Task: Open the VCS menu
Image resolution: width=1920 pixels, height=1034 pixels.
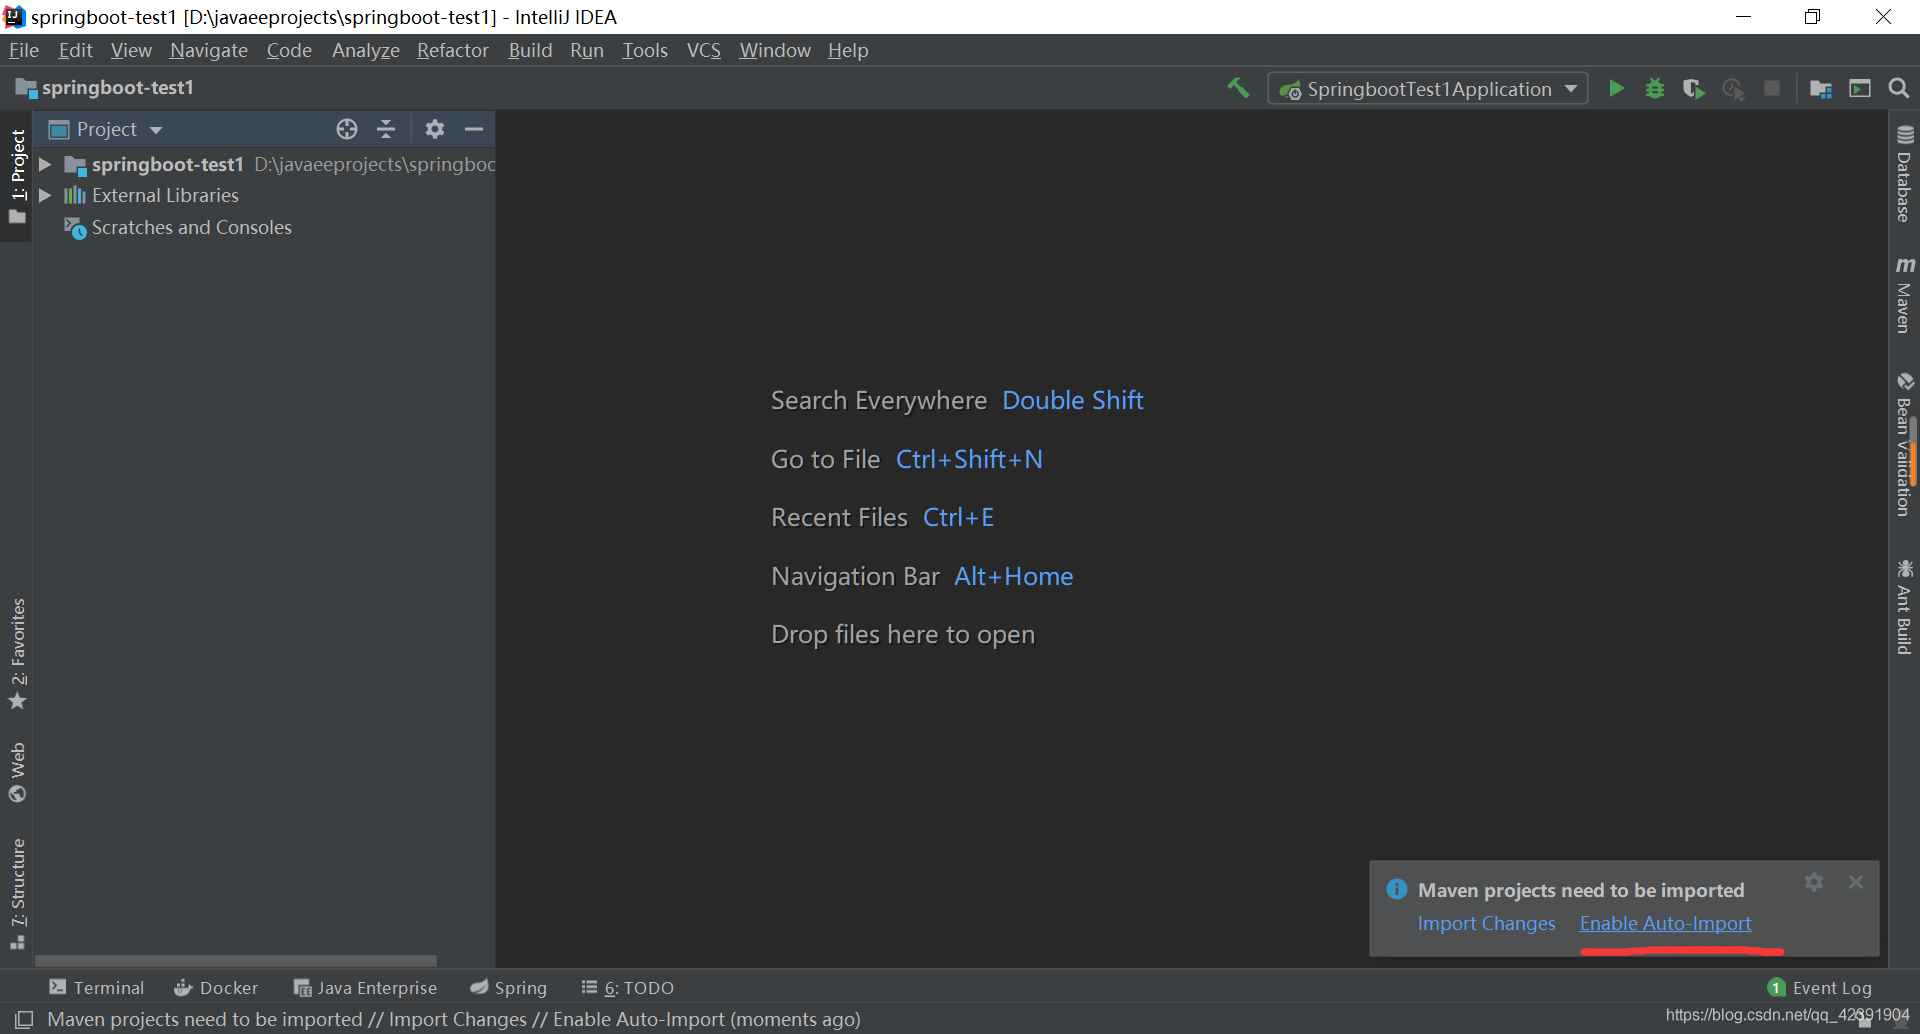Action: (703, 50)
